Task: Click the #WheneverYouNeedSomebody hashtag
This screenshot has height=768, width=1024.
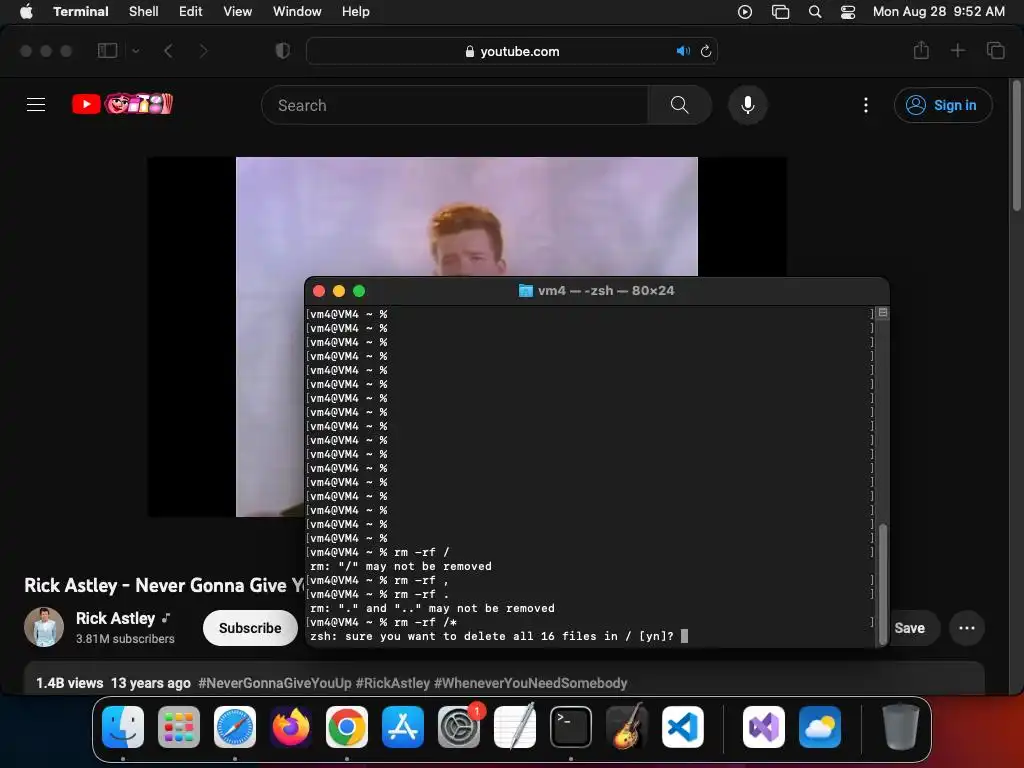Action: pyautogui.click(x=530, y=683)
